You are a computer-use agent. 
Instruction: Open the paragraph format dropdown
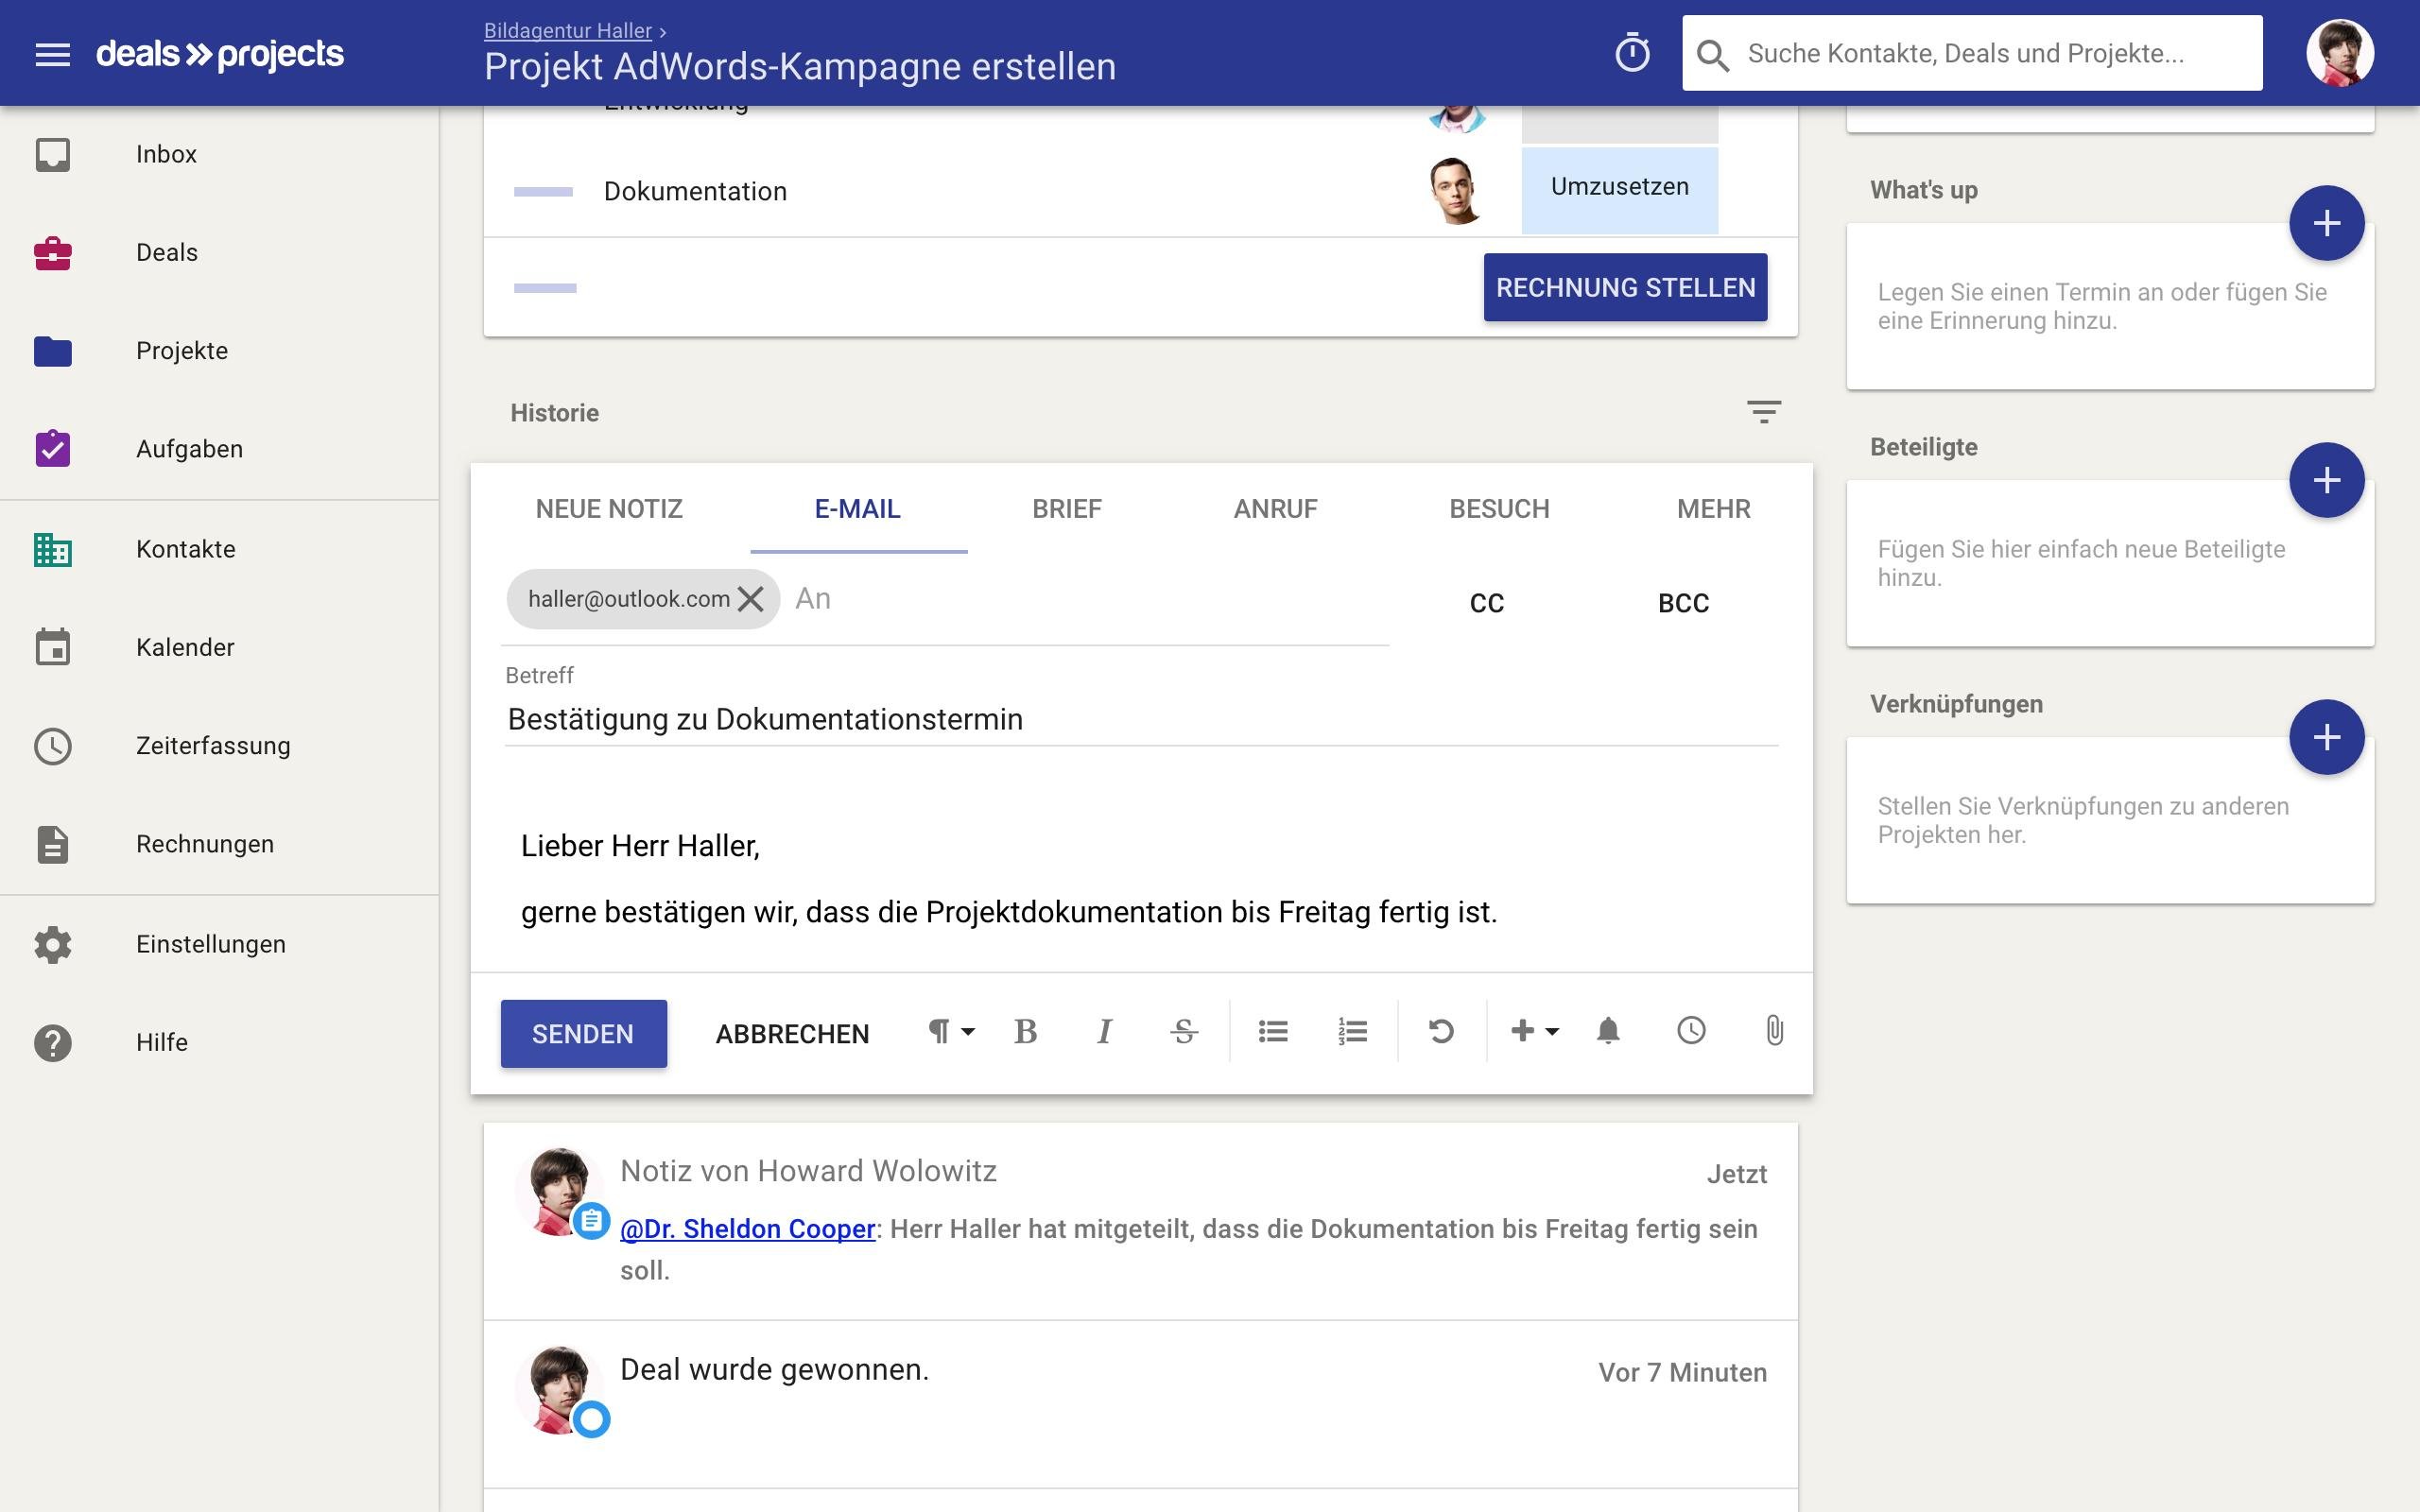[x=950, y=1032]
